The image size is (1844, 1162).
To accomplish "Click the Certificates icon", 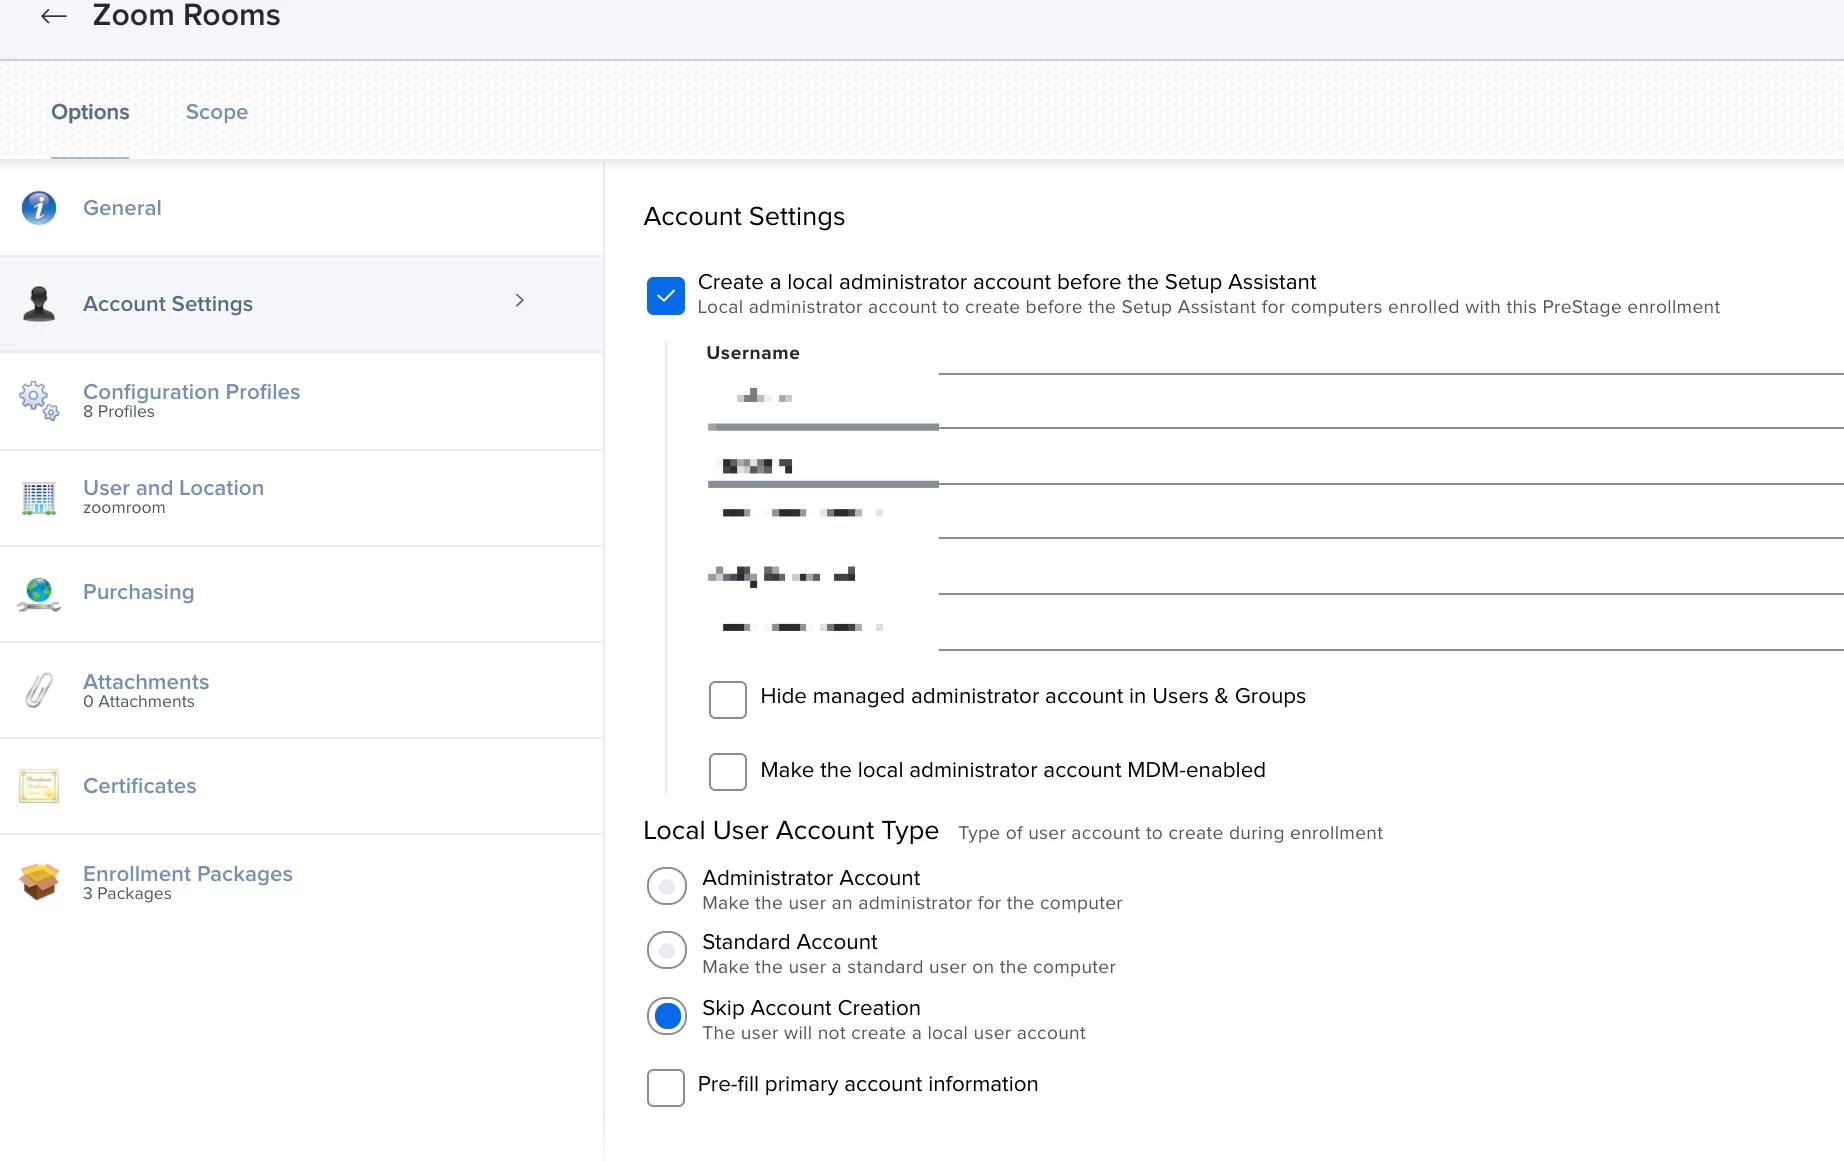I will 39,786.
